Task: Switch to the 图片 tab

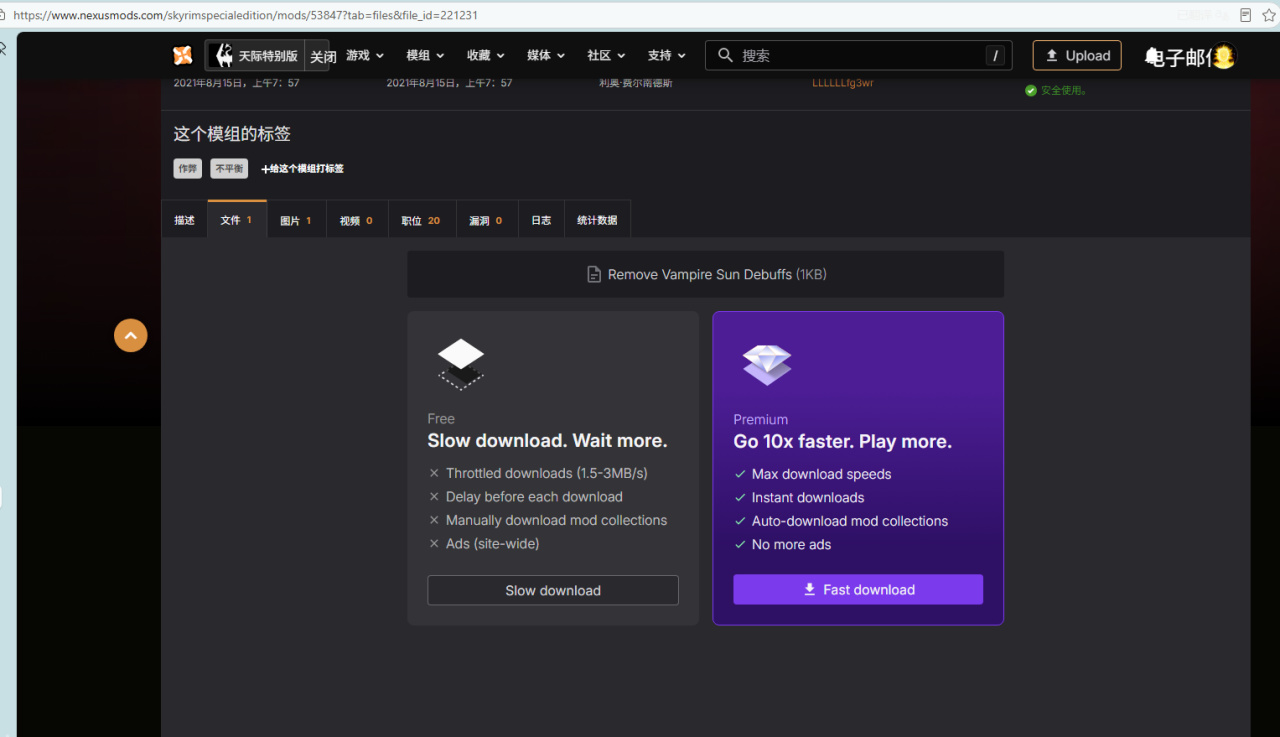Action: coord(296,220)
